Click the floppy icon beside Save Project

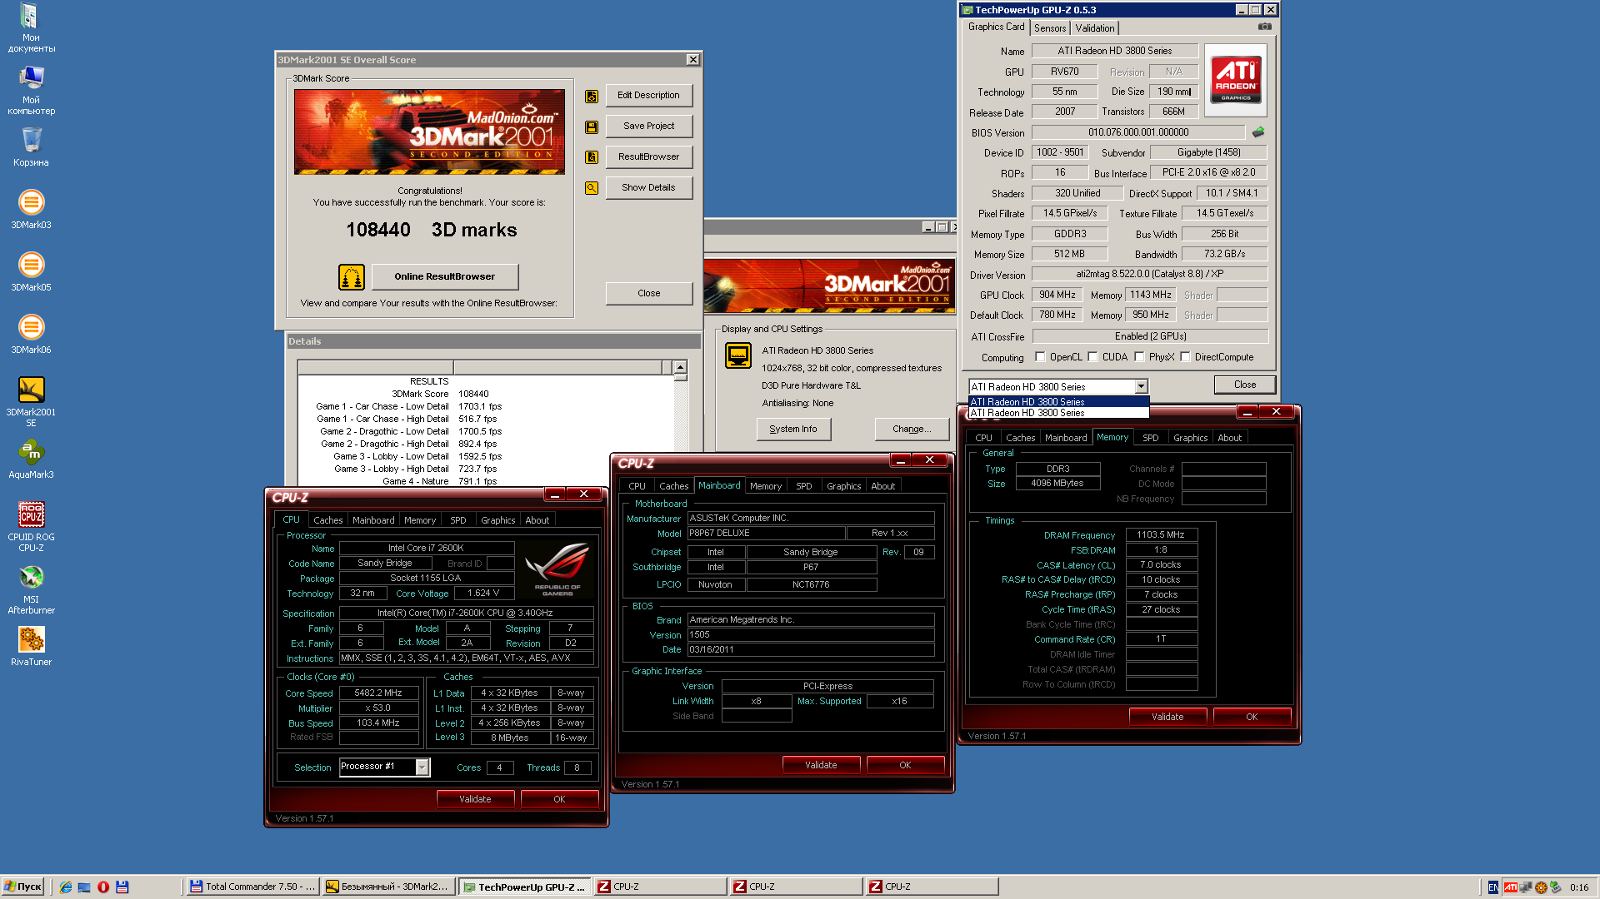coord(592,127)
